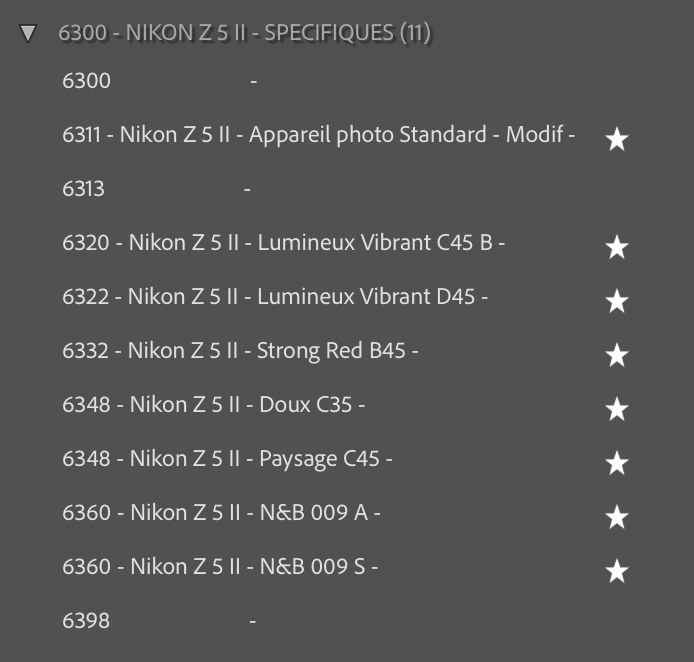Viewport: 694px width, 662px height.
Task: Select the Appareil photo Standard Modif preset
Action: pyautogui.click(x=318, y=135)
